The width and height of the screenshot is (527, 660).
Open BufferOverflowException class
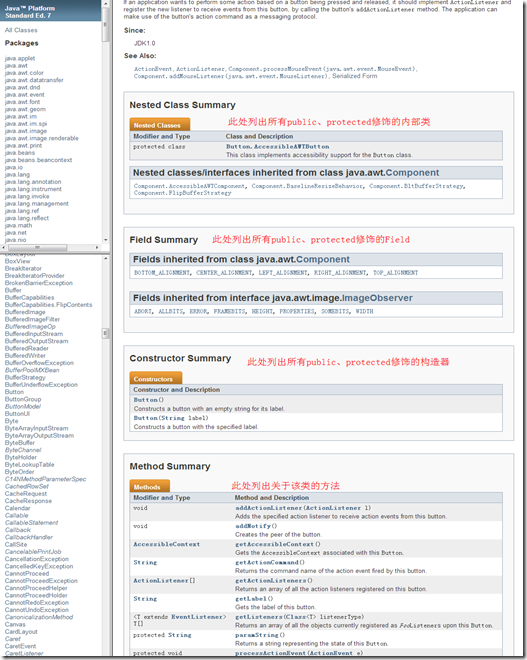(39, 363)
